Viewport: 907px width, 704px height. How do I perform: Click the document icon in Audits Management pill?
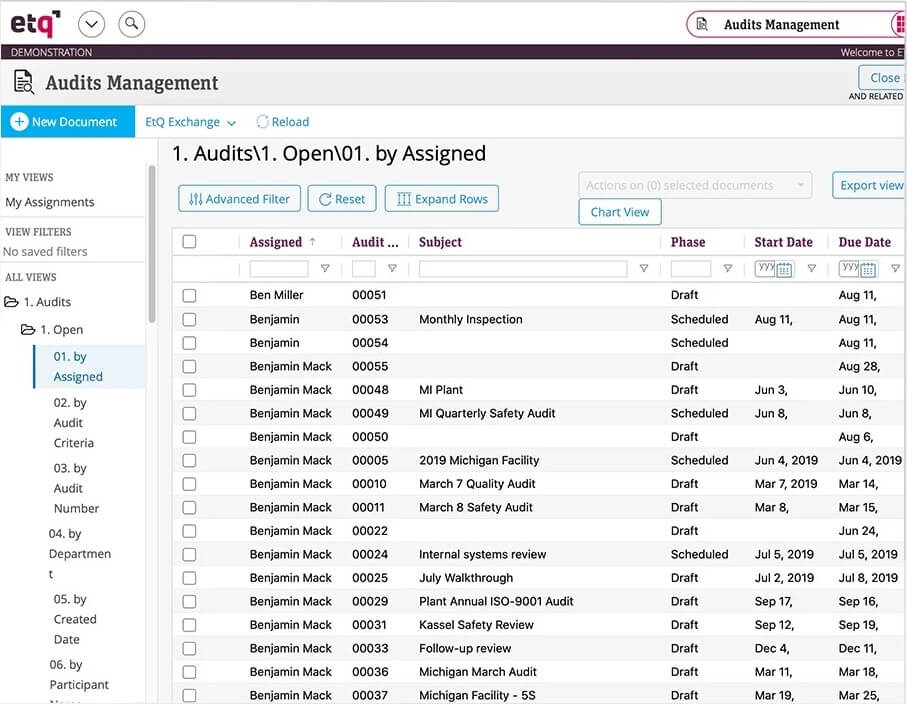coord(702,24)
